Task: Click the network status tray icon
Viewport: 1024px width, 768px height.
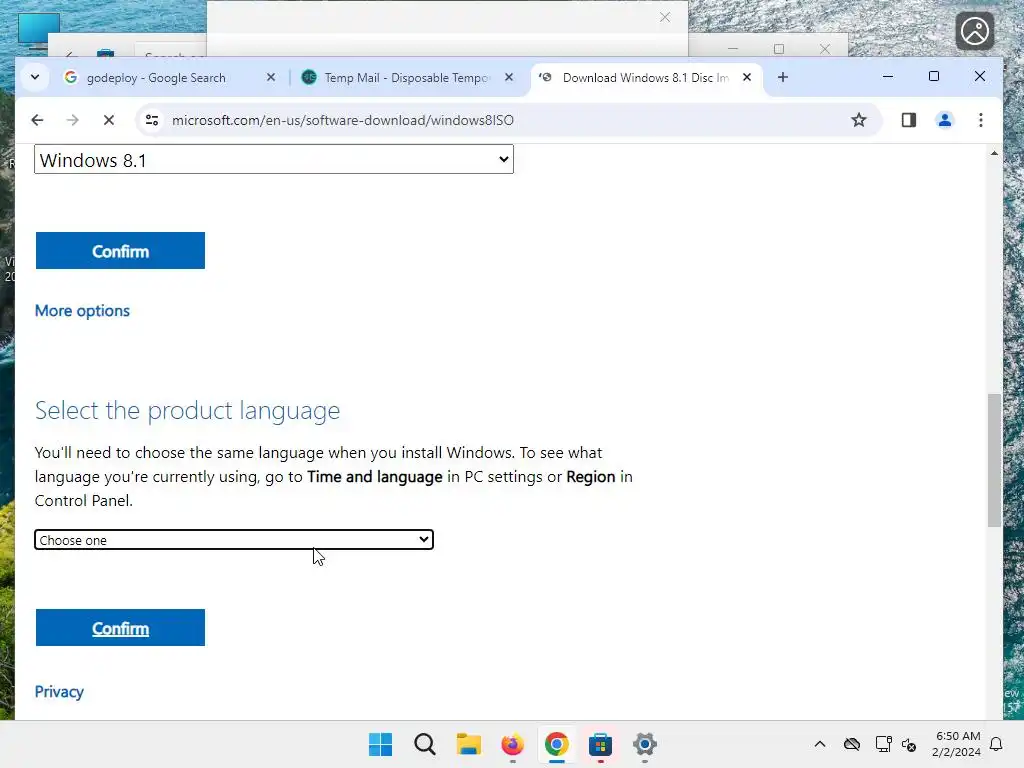Action: tap(884, 744)
